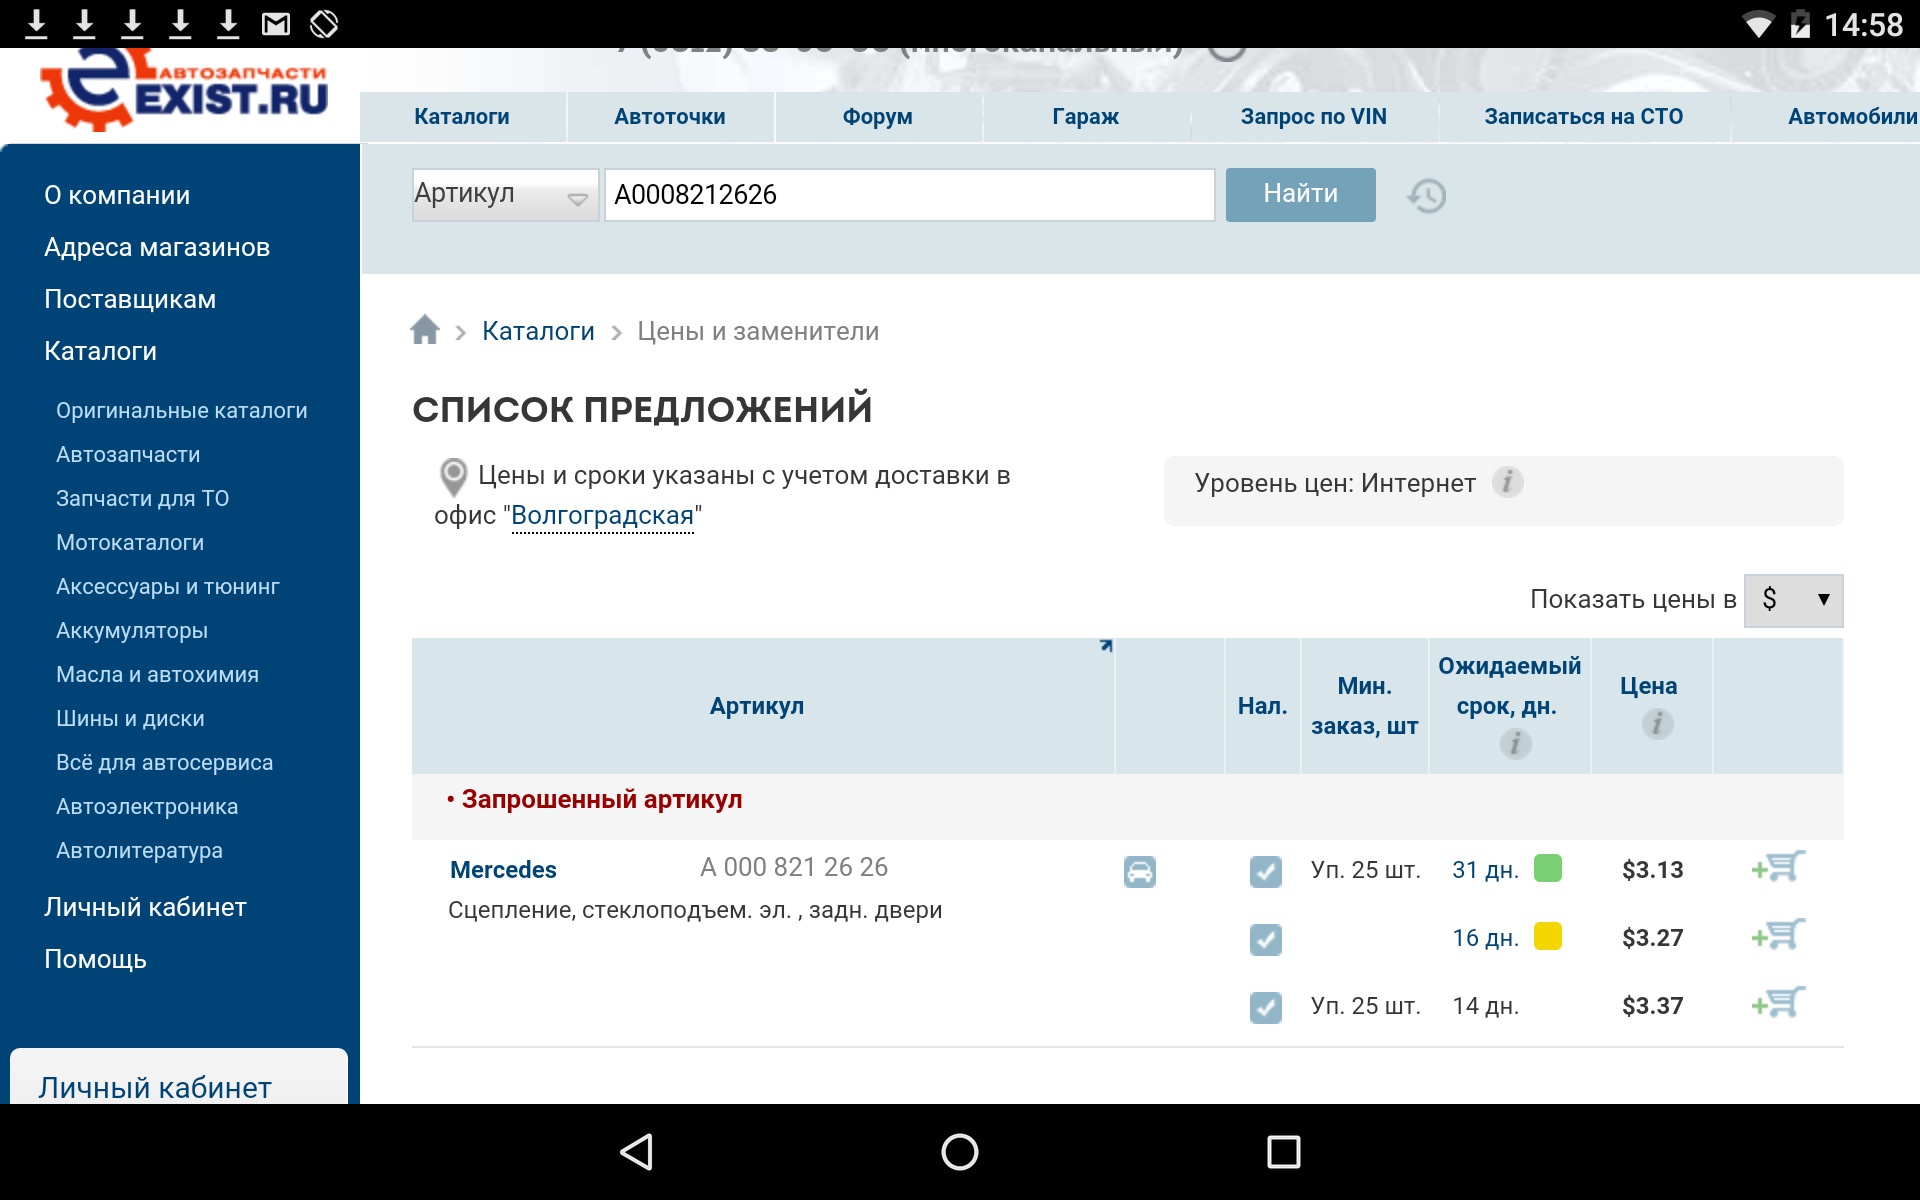The width and height of the screenshot is (1920, 1200).
Task: Open the price level info icon
Action: point(1507,482)
